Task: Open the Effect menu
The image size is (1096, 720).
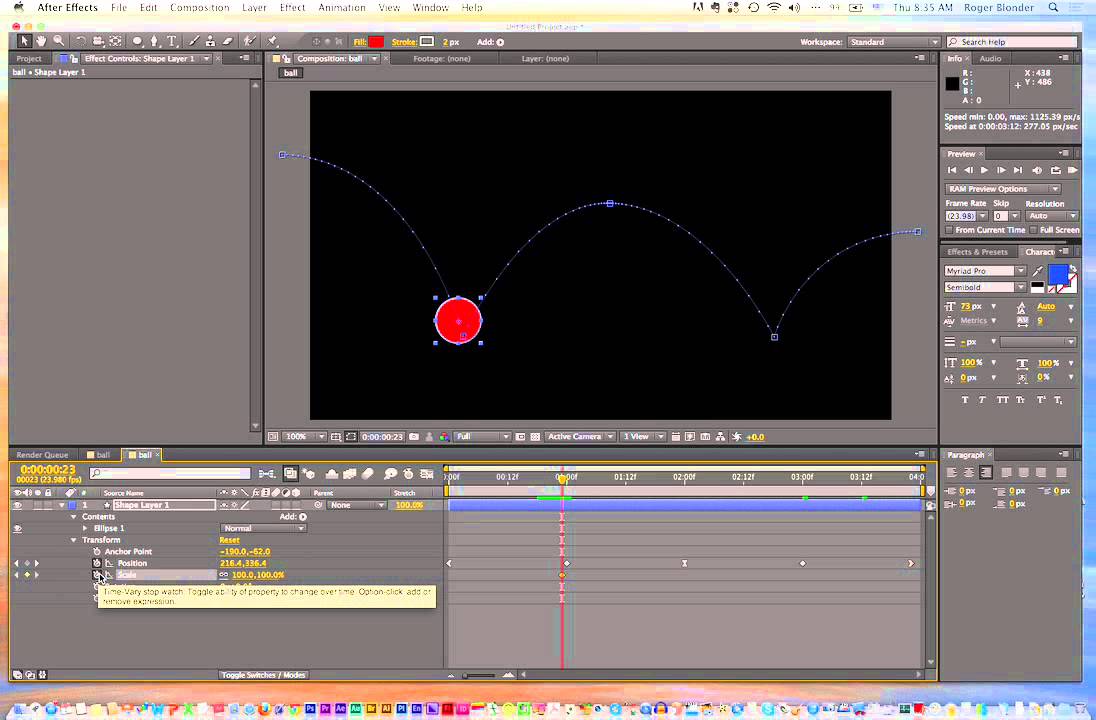Action: [292, 8]
